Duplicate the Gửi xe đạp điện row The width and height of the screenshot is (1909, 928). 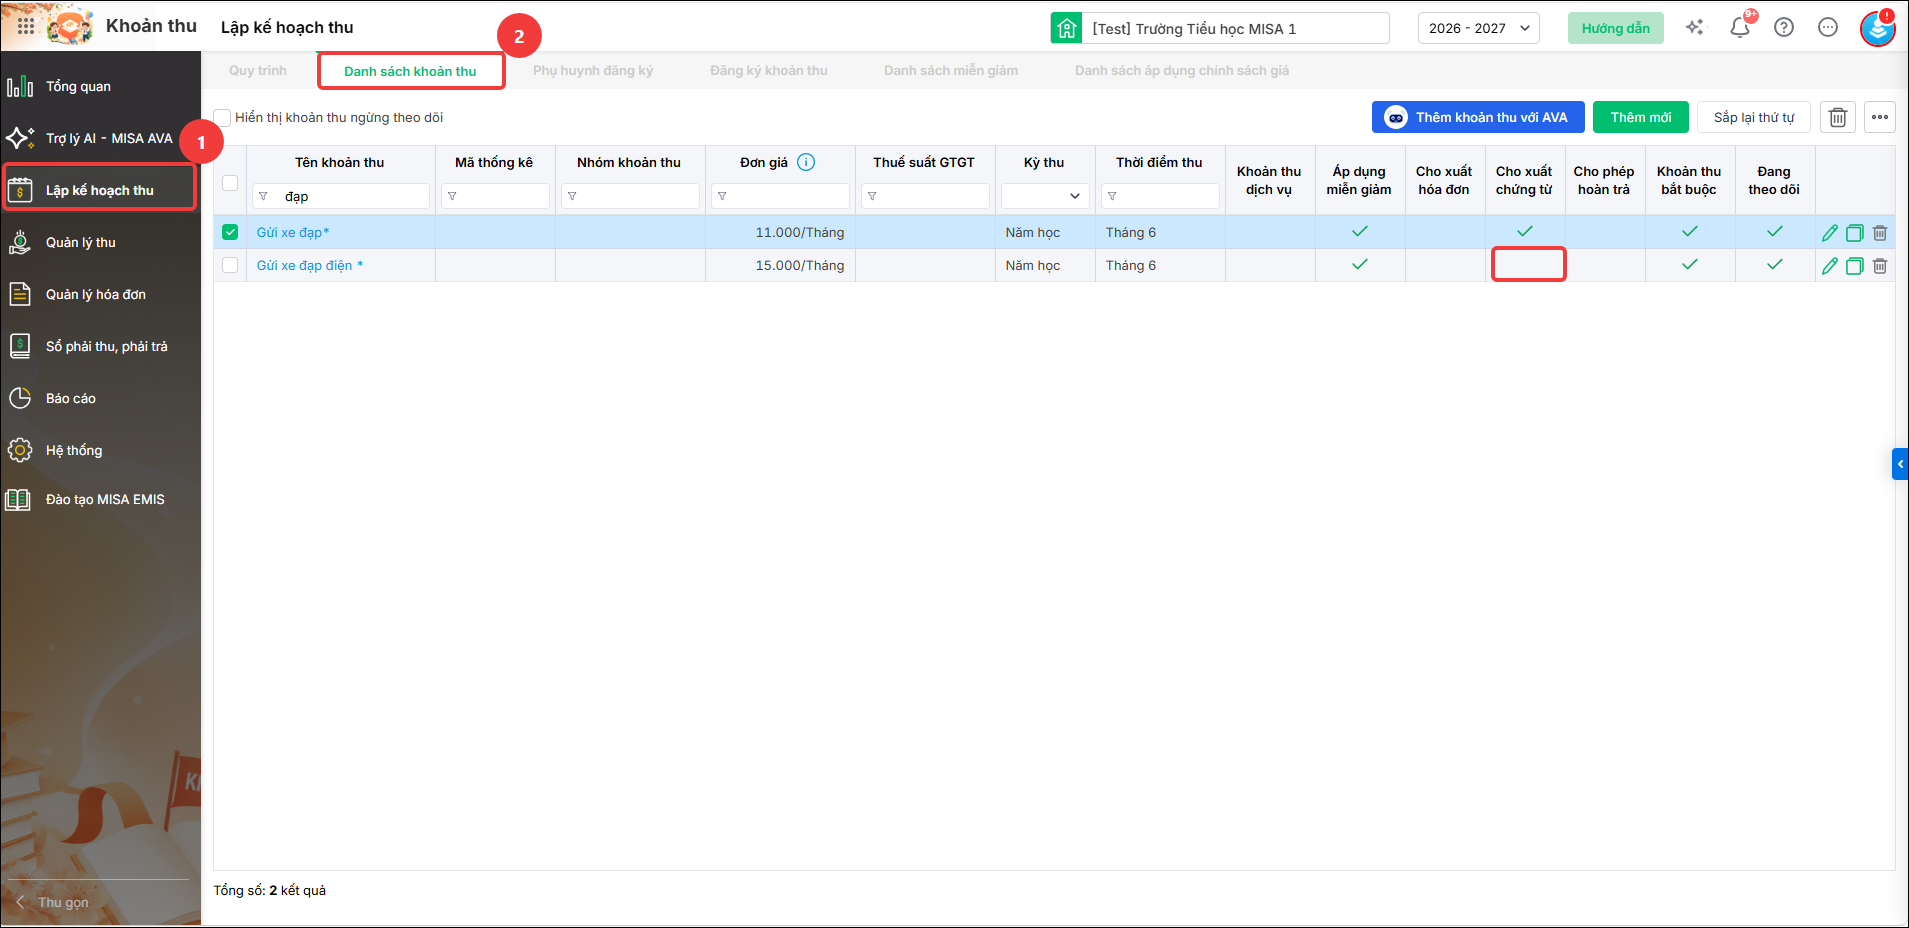[1854, 266]
